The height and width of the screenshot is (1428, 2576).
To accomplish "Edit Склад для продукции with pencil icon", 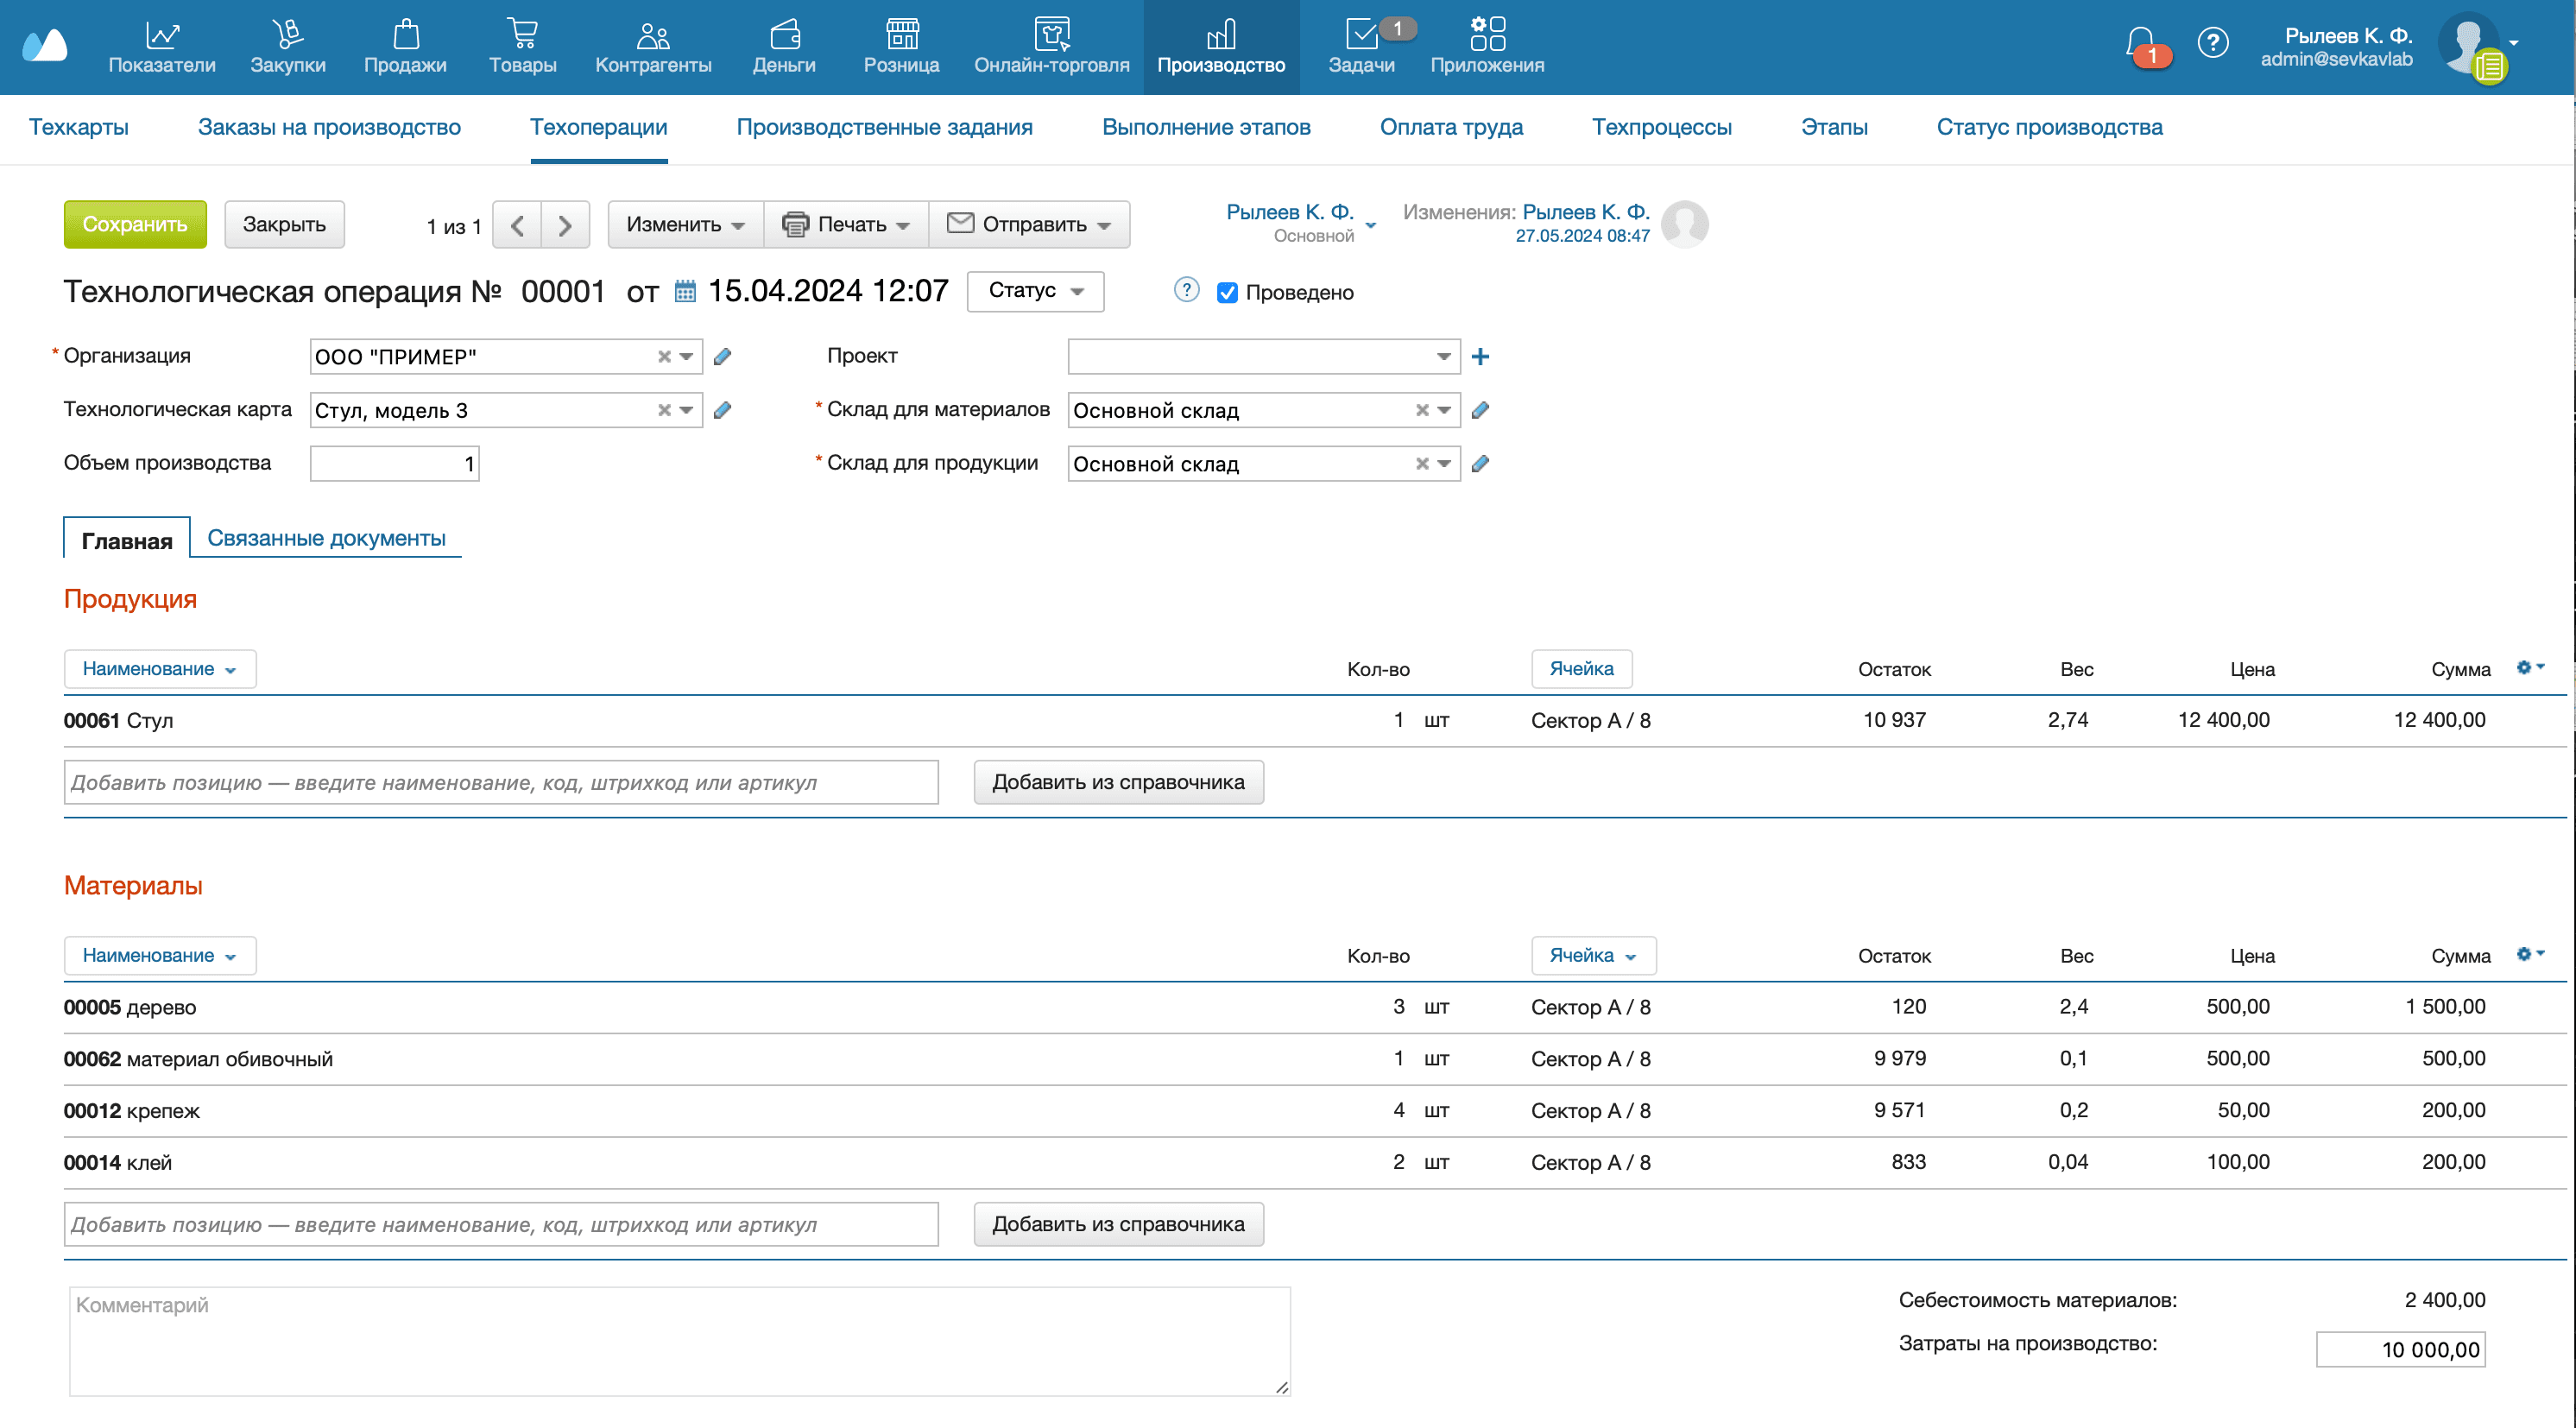I will (1480, 464).
